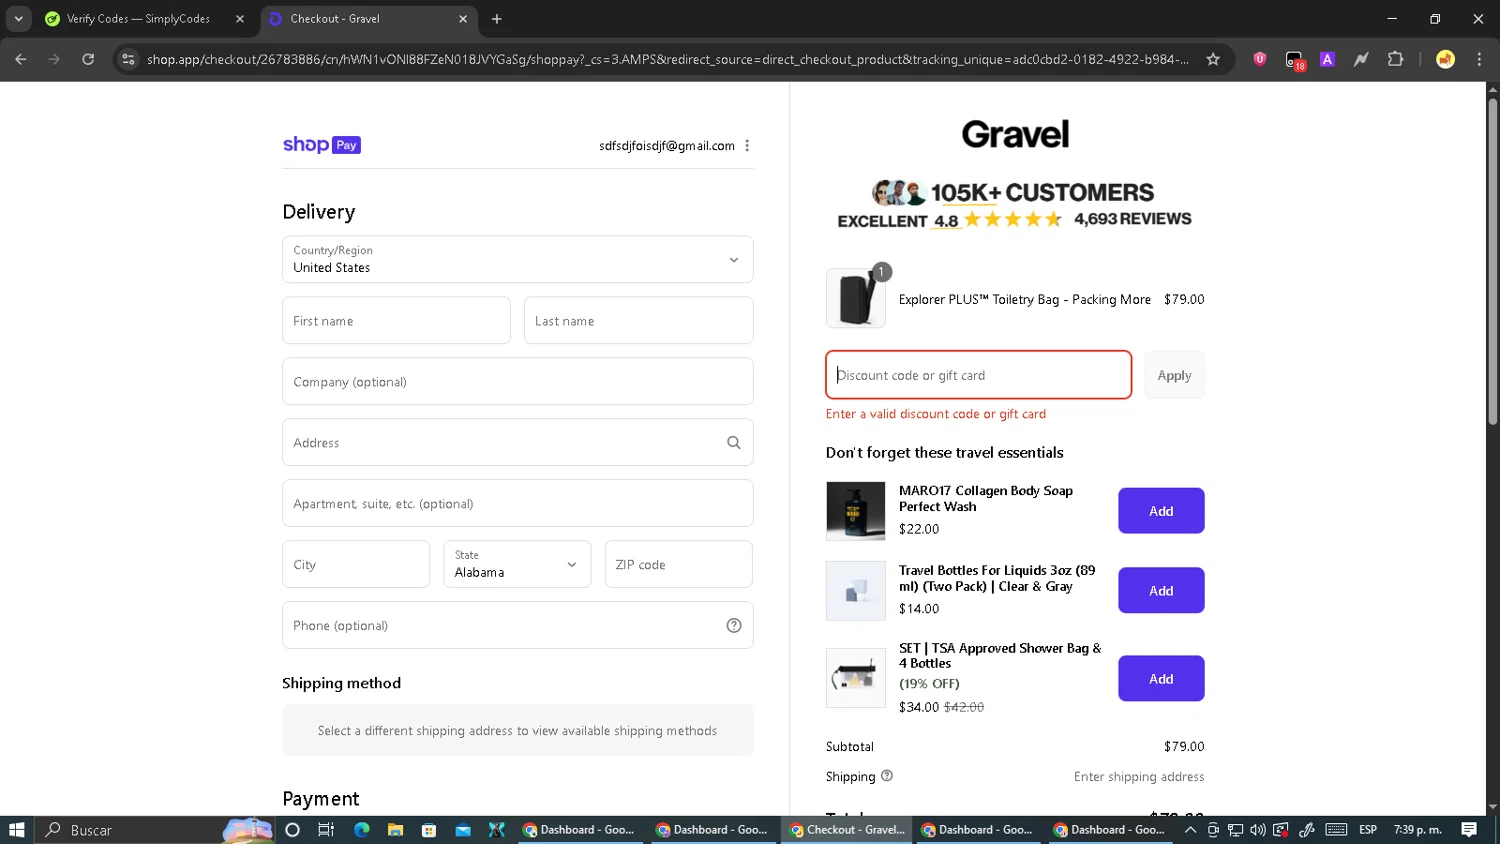Click the Shipping info question icon
The image size is (1500, 844).
pos(887,776)
